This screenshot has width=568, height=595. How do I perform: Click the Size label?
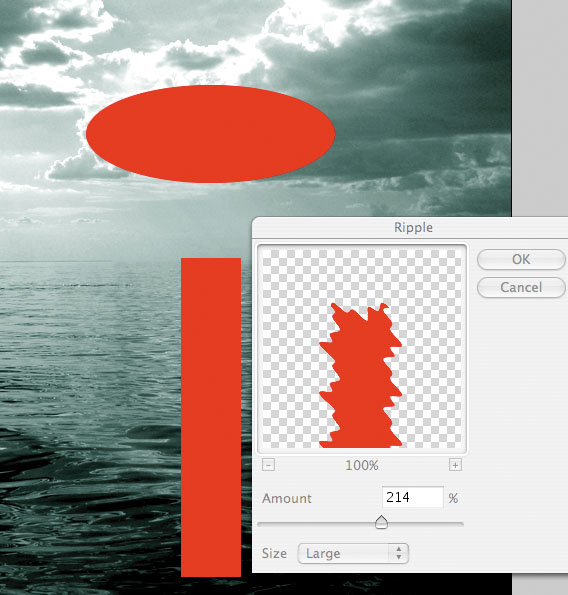(274, 554)
